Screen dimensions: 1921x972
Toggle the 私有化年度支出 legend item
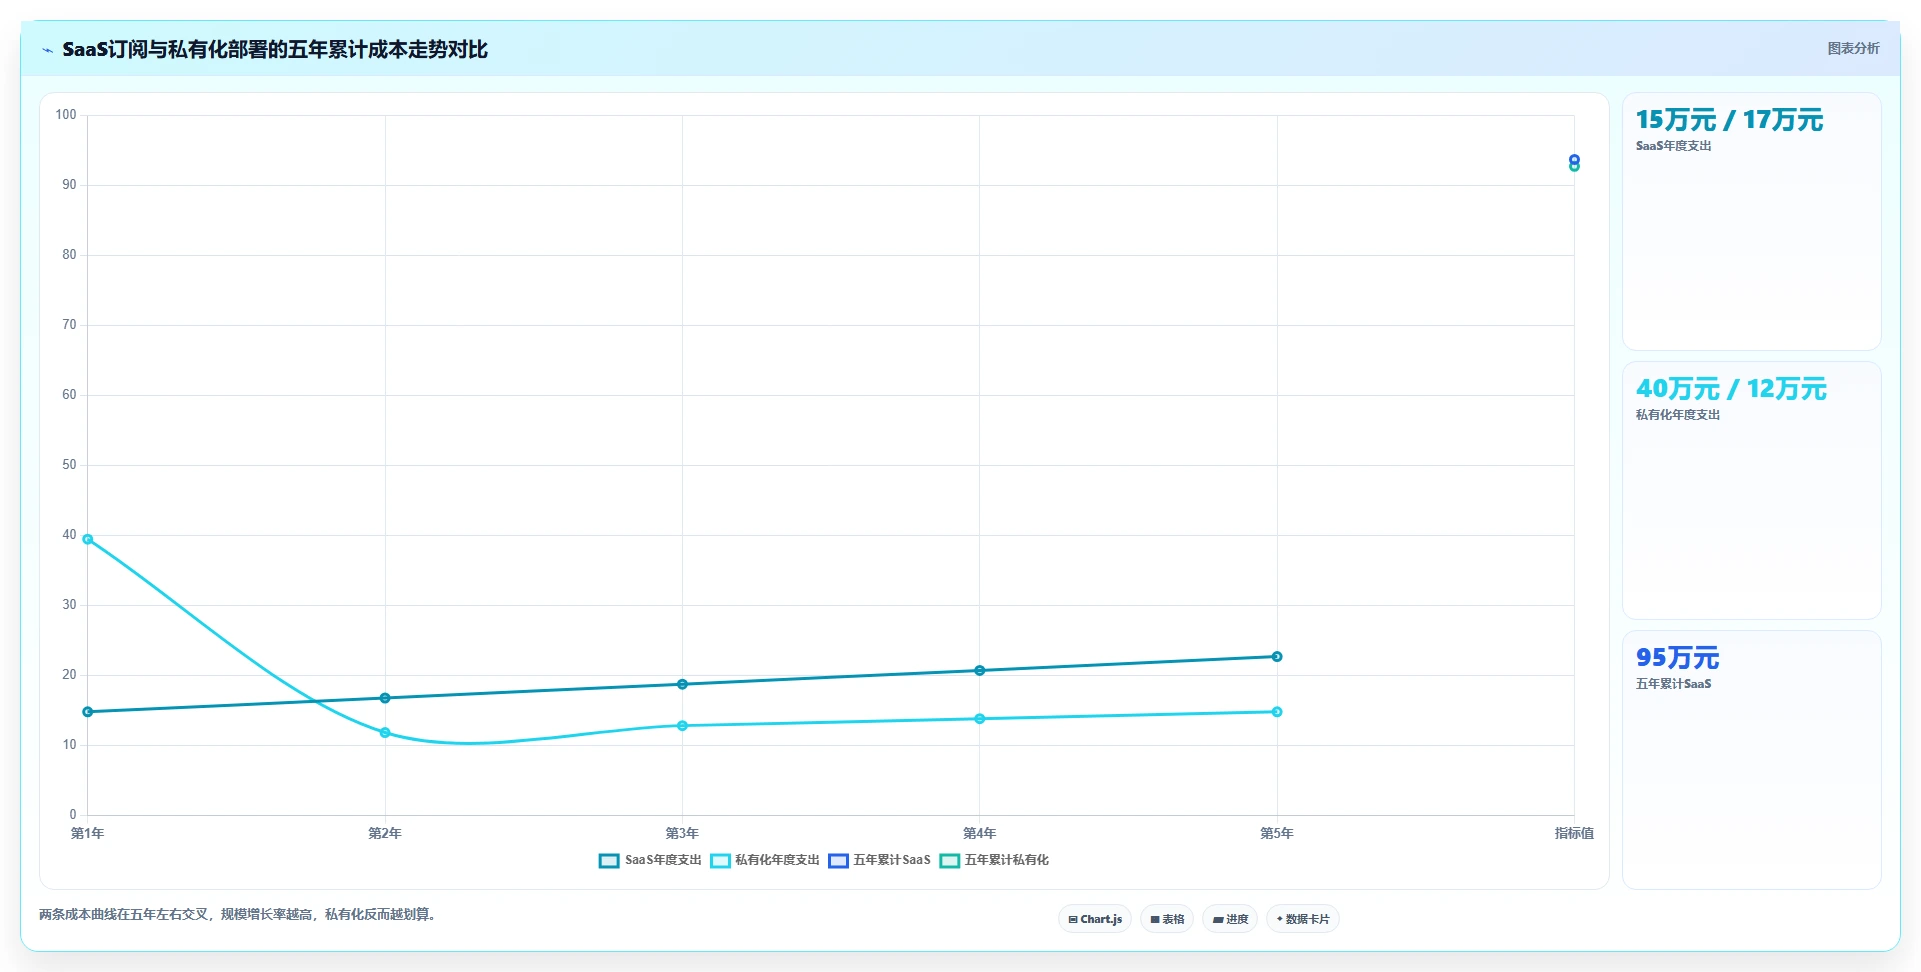[x=765, y=860]
